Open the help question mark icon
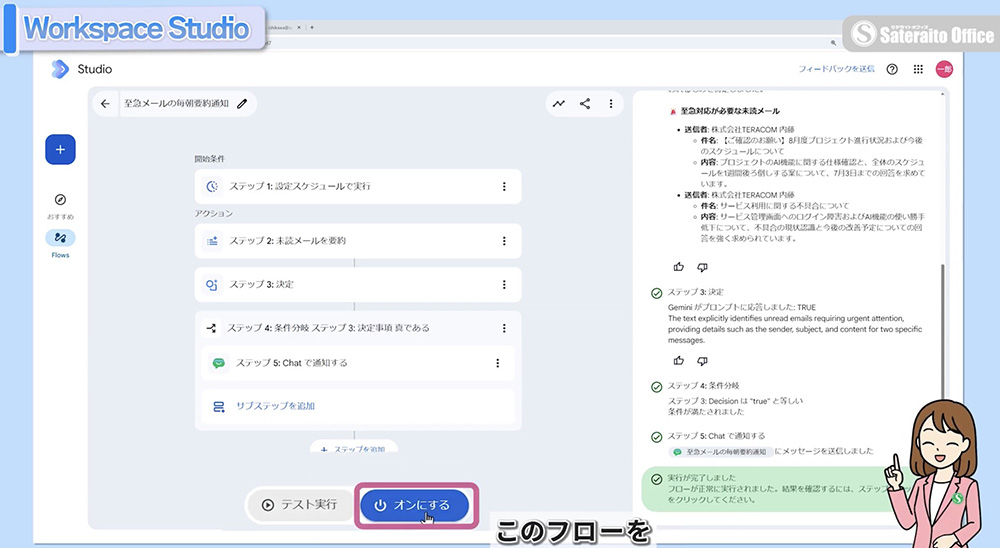 click(x=892, y=69)
